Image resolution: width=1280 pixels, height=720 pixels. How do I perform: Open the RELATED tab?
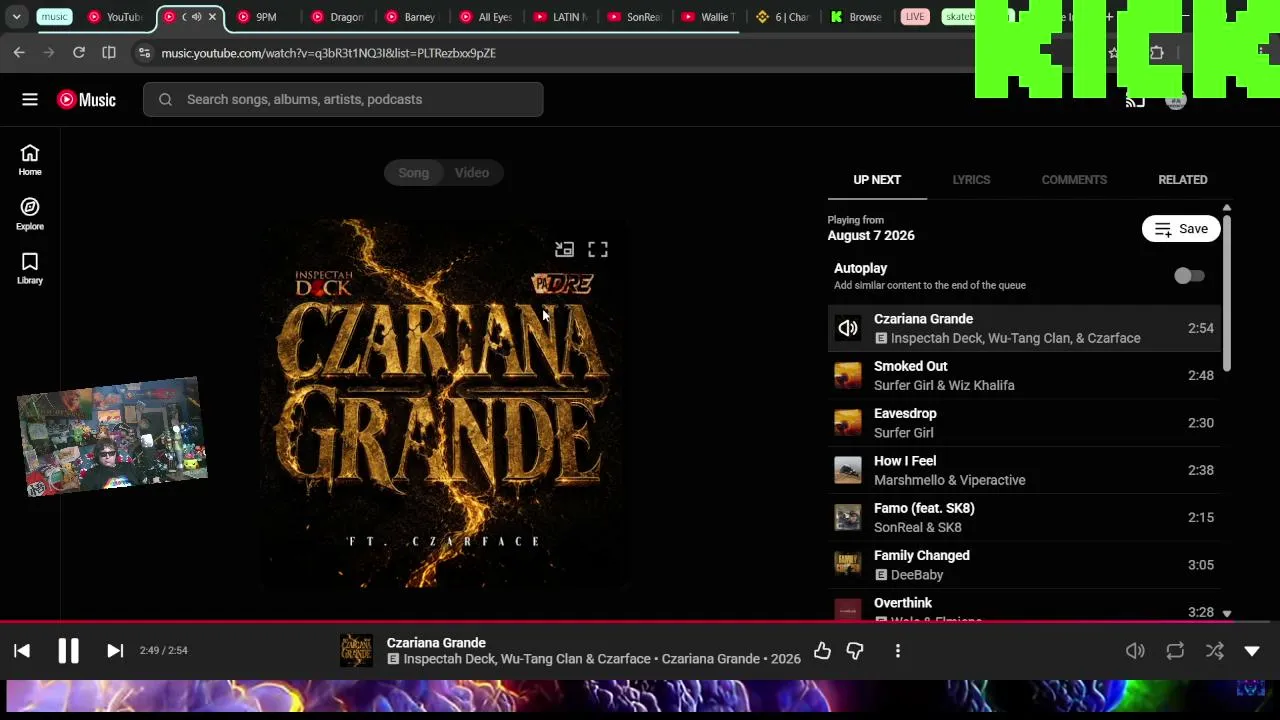pyautogui.click(x=1183, y=180)
